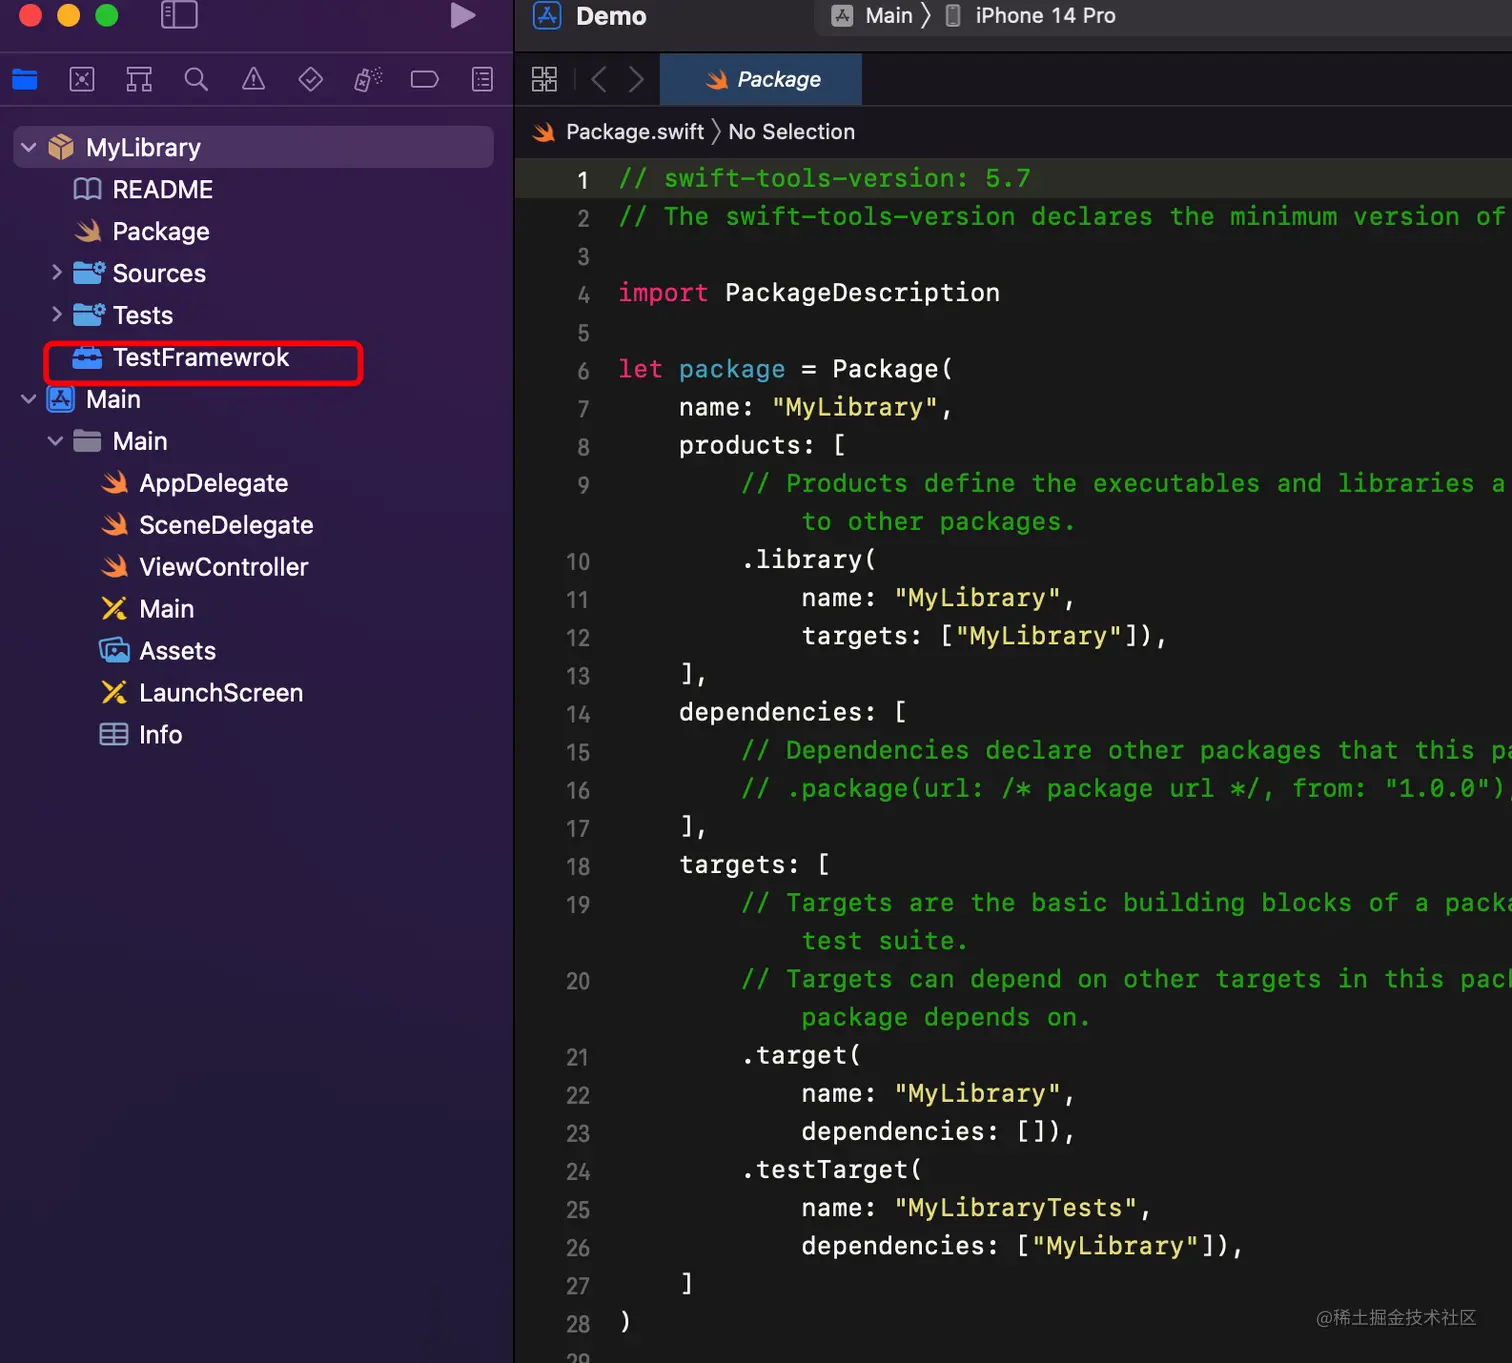Open the AppDelegate swift file
Screen dimensions: 1512x1363
pyautogui.click(x=213, y=483)
